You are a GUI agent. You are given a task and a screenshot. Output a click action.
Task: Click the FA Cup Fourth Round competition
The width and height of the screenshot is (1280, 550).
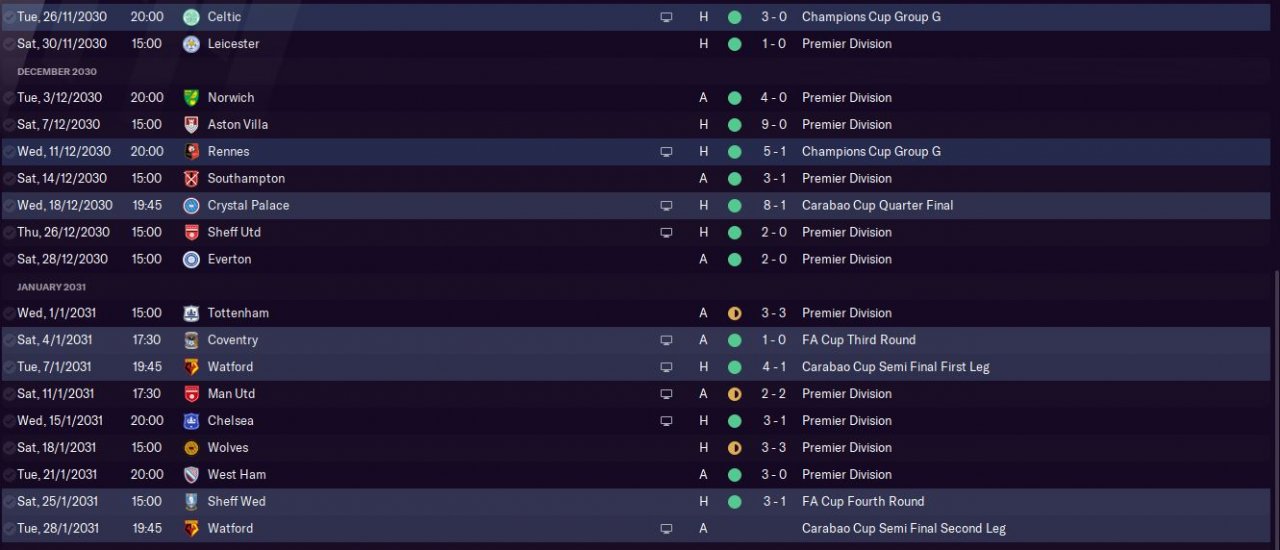tap(862, 502)
